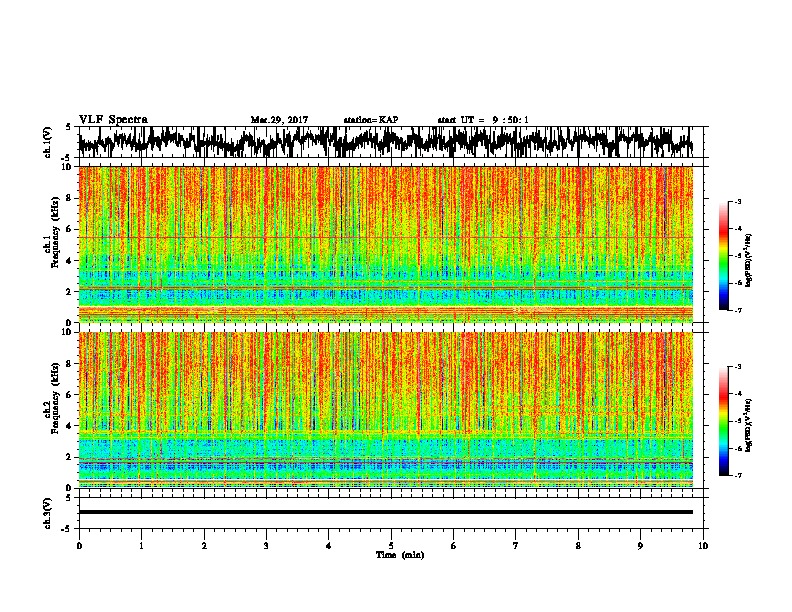Image resolution: width=792 pixels, height=612 pixels.
Task: Click the "-5" voltage tick of the ch.3(V) panel
Action: tap(67, 529)
